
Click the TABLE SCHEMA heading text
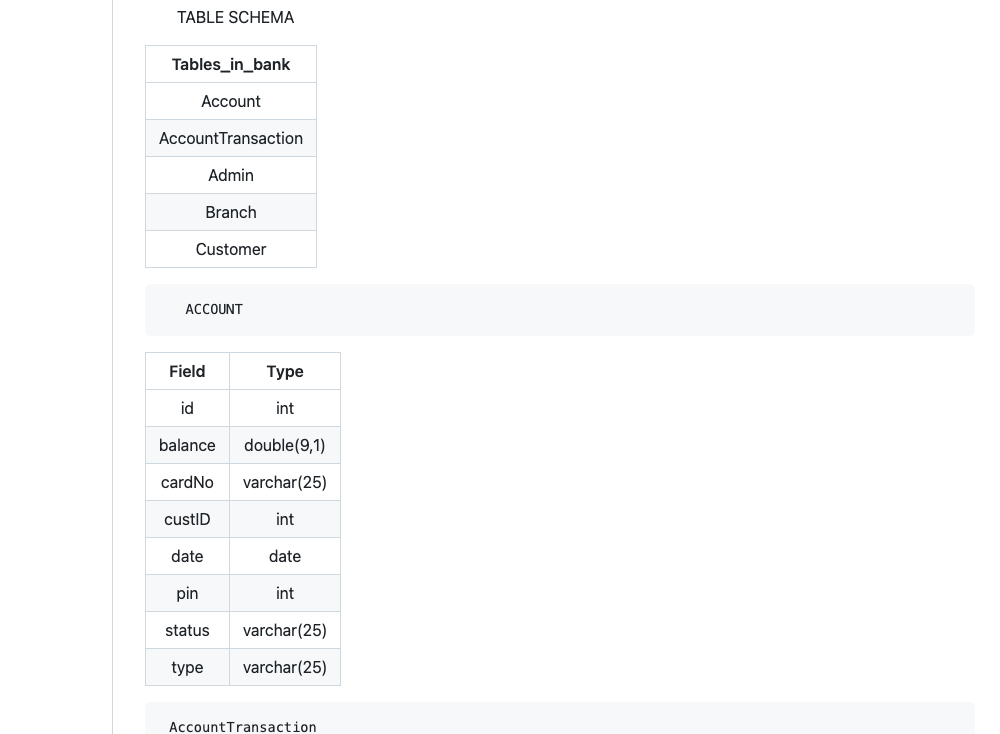click(x=235, y=18)
